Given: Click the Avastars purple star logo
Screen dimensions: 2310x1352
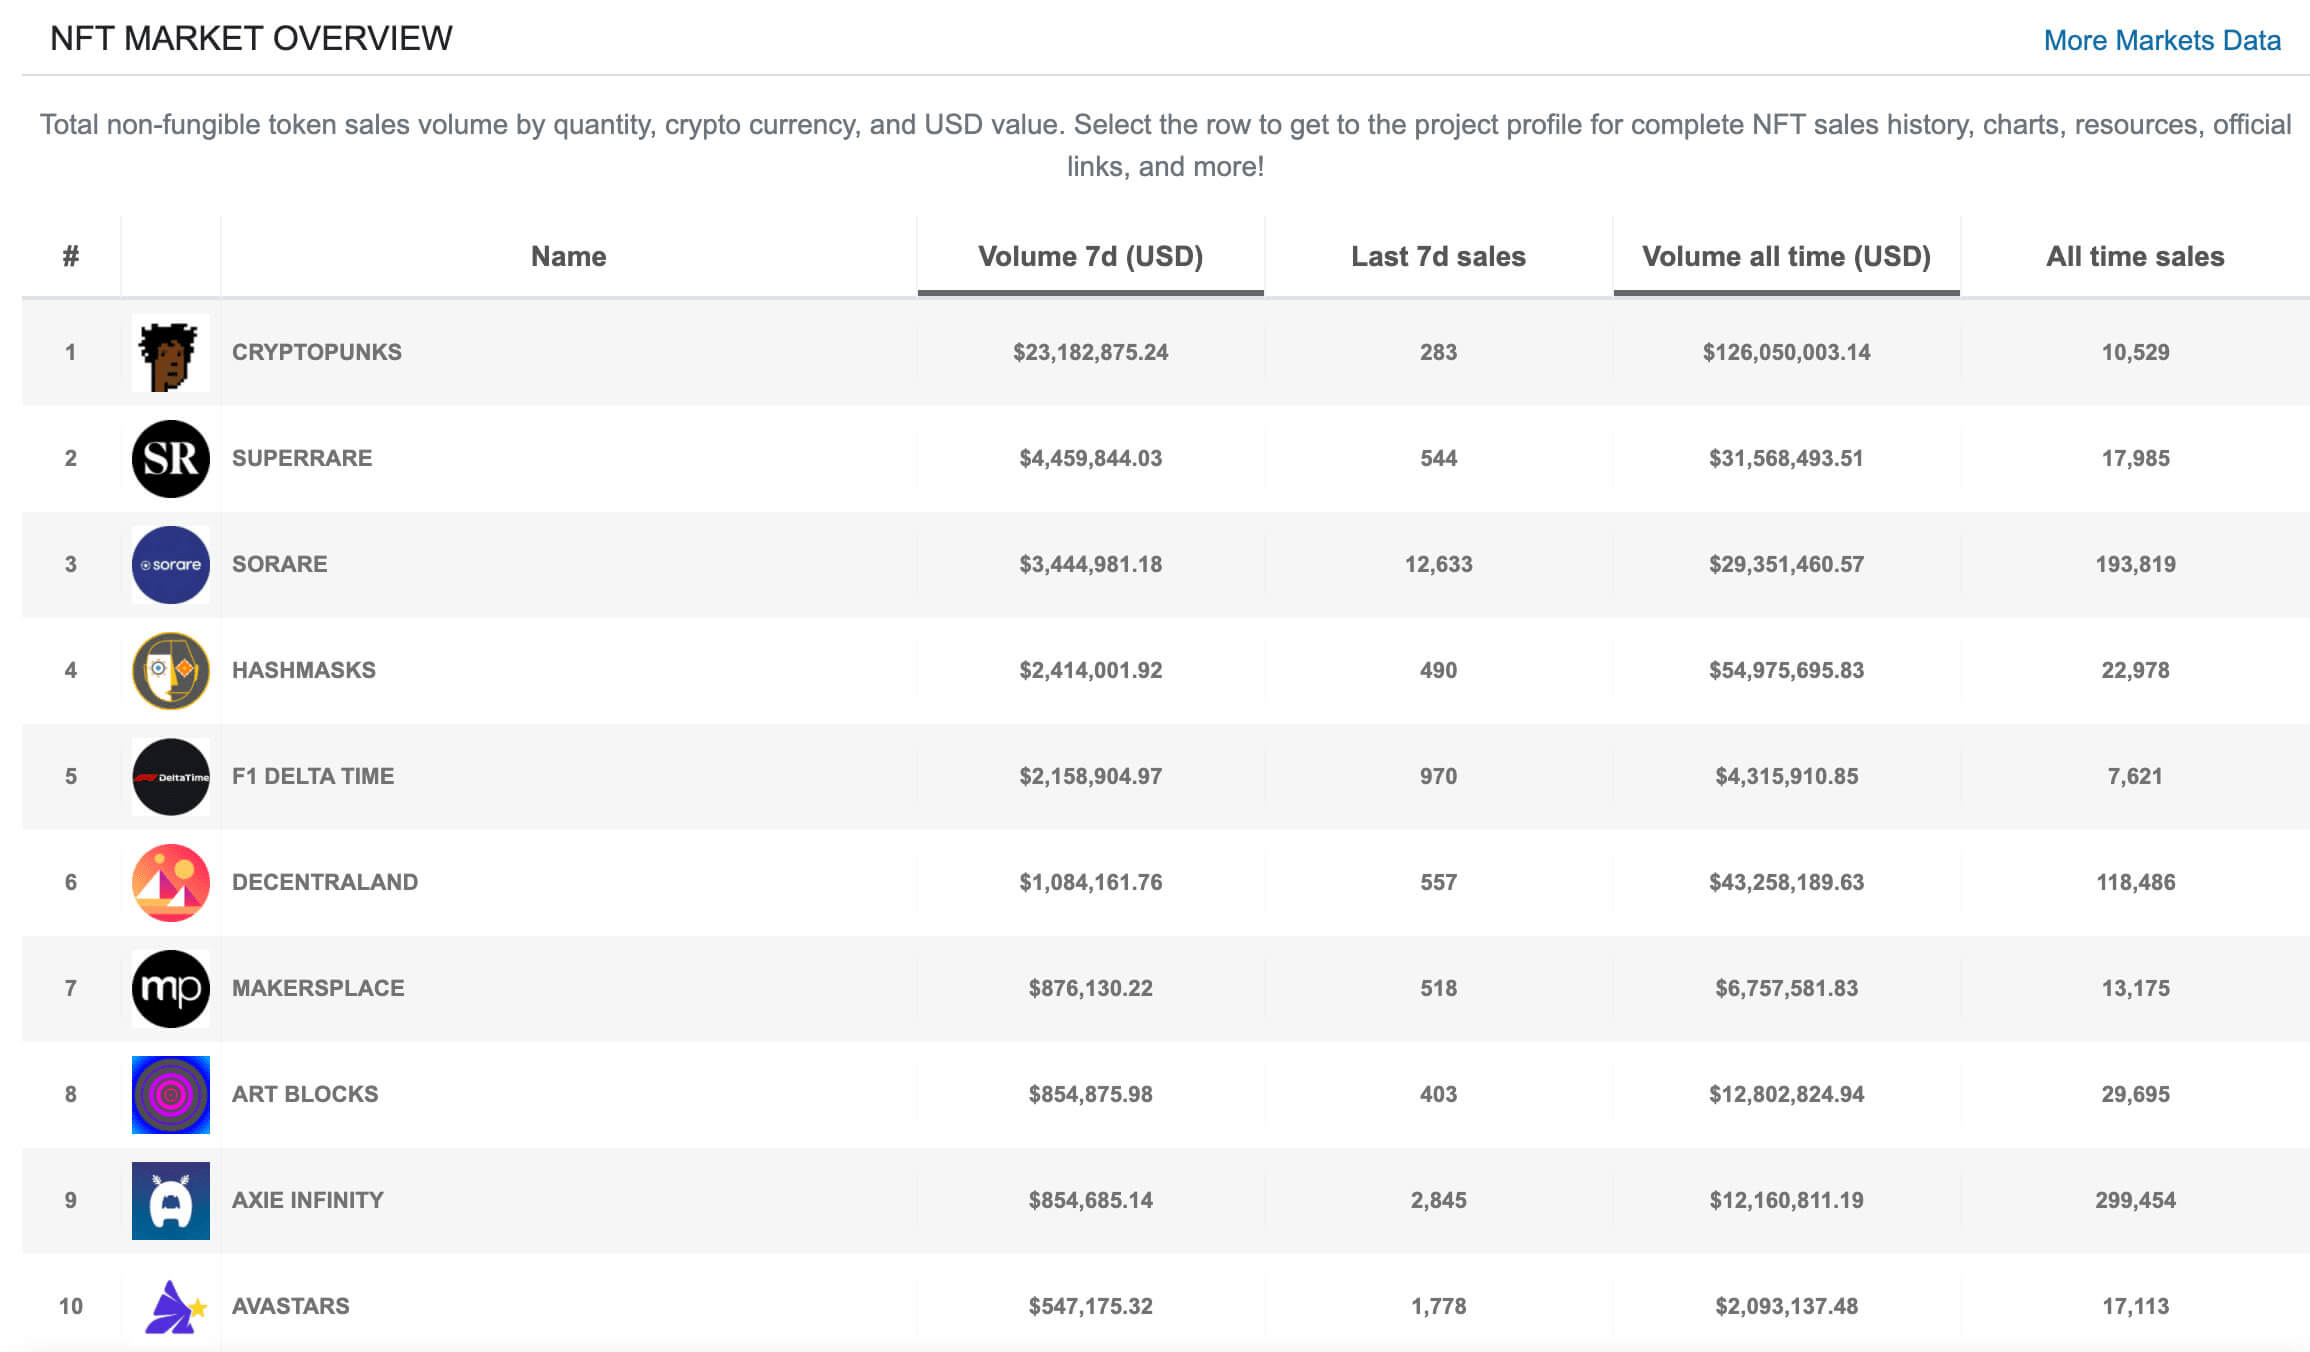Looking at the screenshot, I should pyautogui.click(x=172, y=1307).
